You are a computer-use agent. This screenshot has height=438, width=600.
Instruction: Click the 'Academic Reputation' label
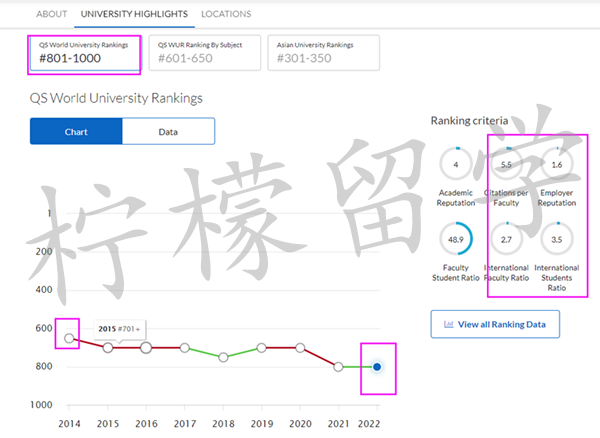[x=456, y=198]
